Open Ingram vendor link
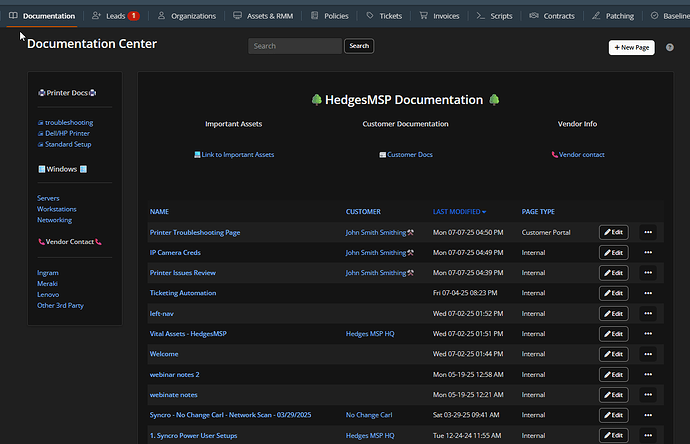The height and width of the screenshot is (444, 690). click(48, 273)
